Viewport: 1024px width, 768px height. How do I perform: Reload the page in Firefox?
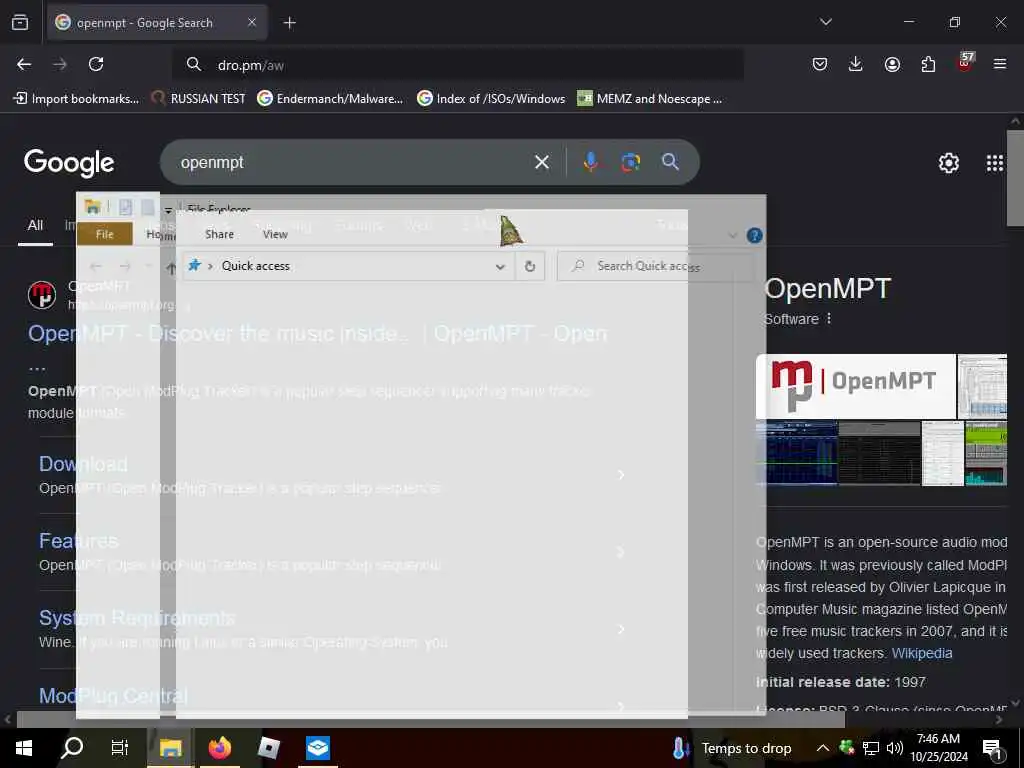[x=96, y=64]
